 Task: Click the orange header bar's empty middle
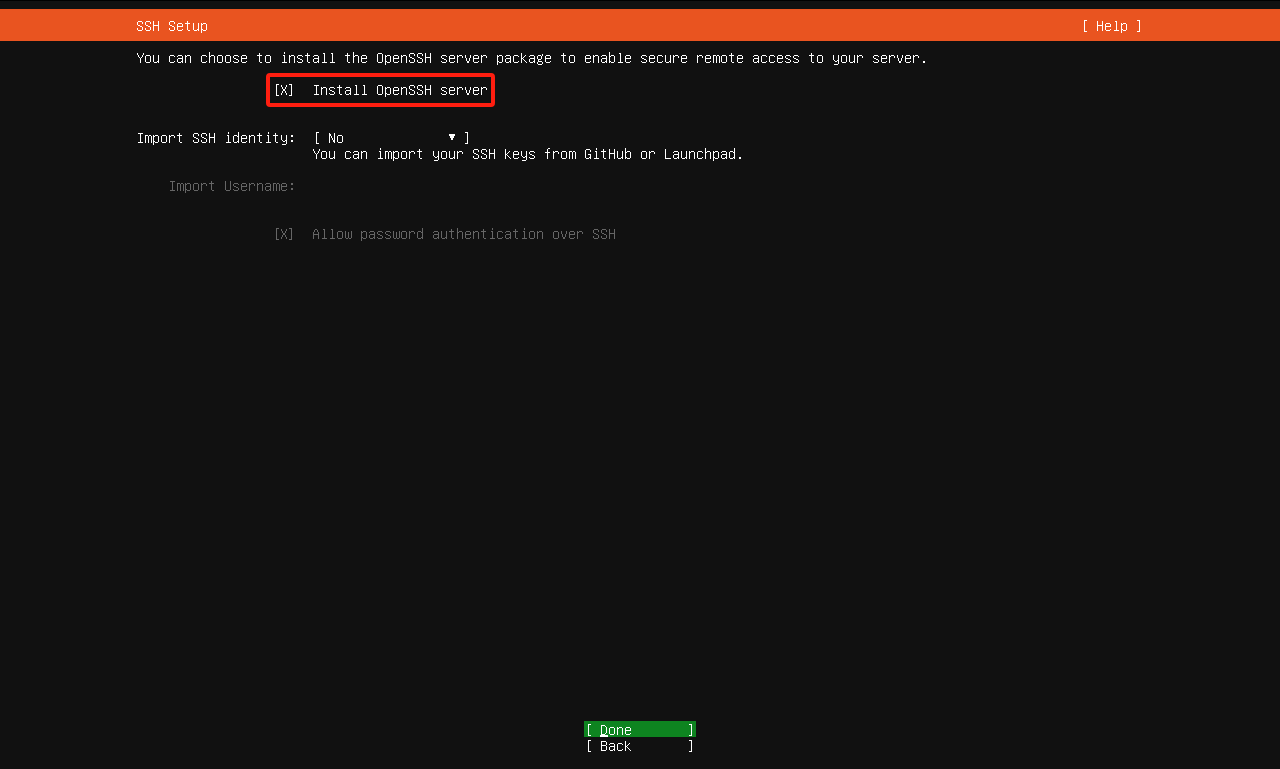click(640, 26)
